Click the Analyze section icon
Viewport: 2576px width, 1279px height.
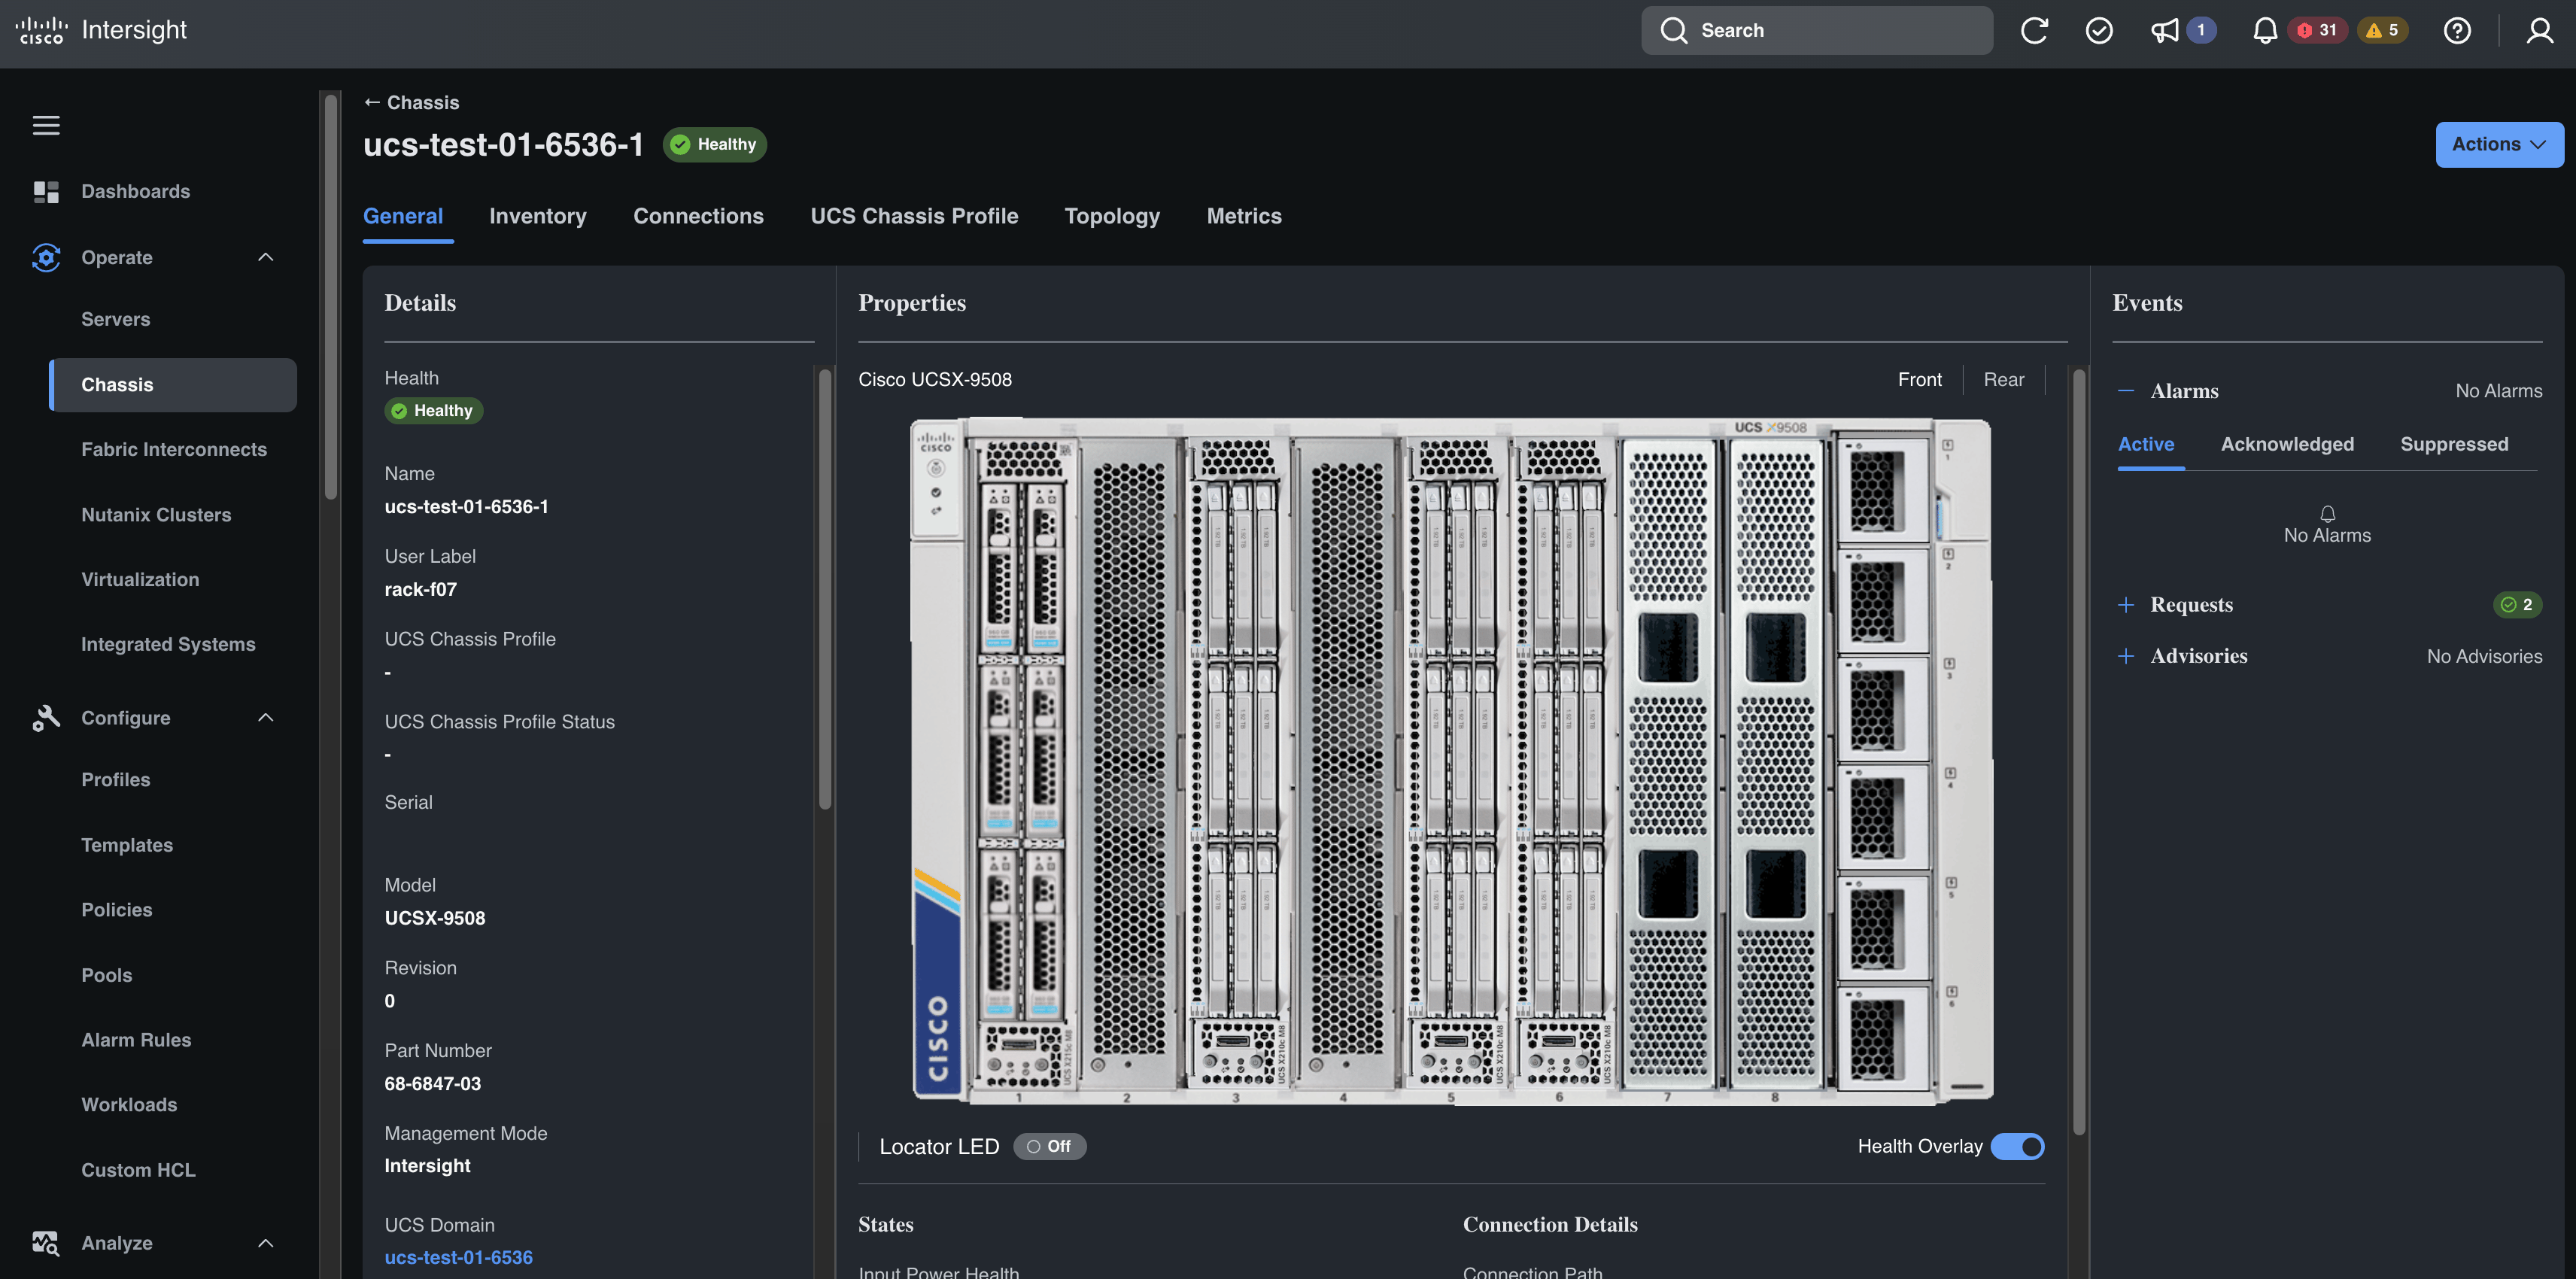pyautogui.click(x=46, y=1243)
